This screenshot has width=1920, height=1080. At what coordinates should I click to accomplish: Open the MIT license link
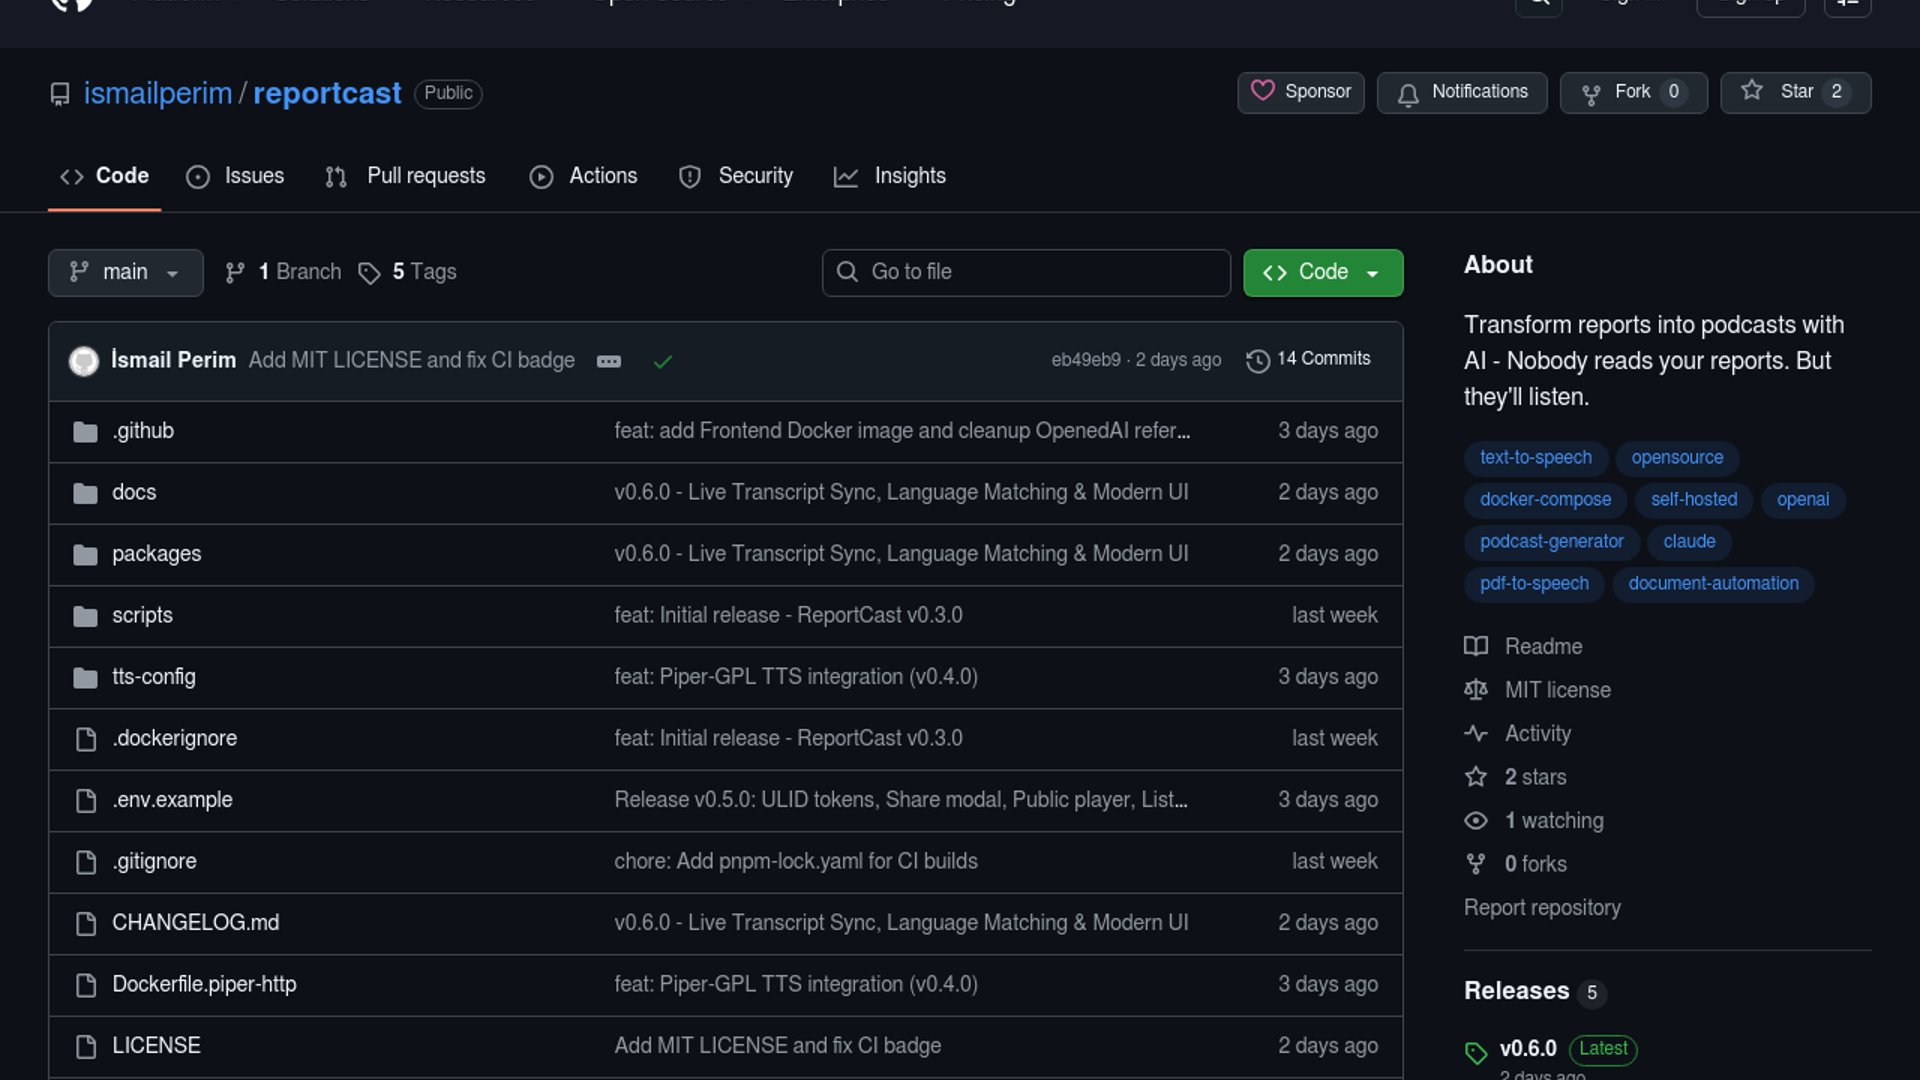1557,690
